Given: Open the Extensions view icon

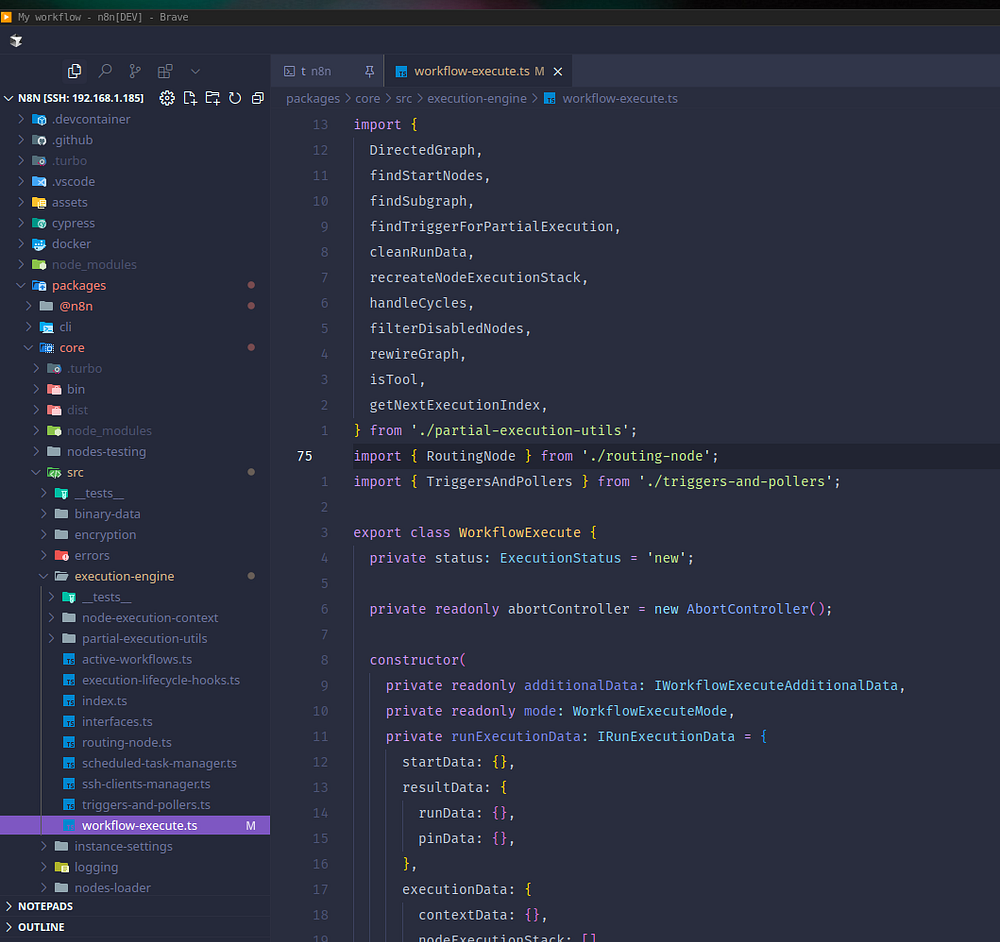Looking at the screenshot, I should (165, 71).
